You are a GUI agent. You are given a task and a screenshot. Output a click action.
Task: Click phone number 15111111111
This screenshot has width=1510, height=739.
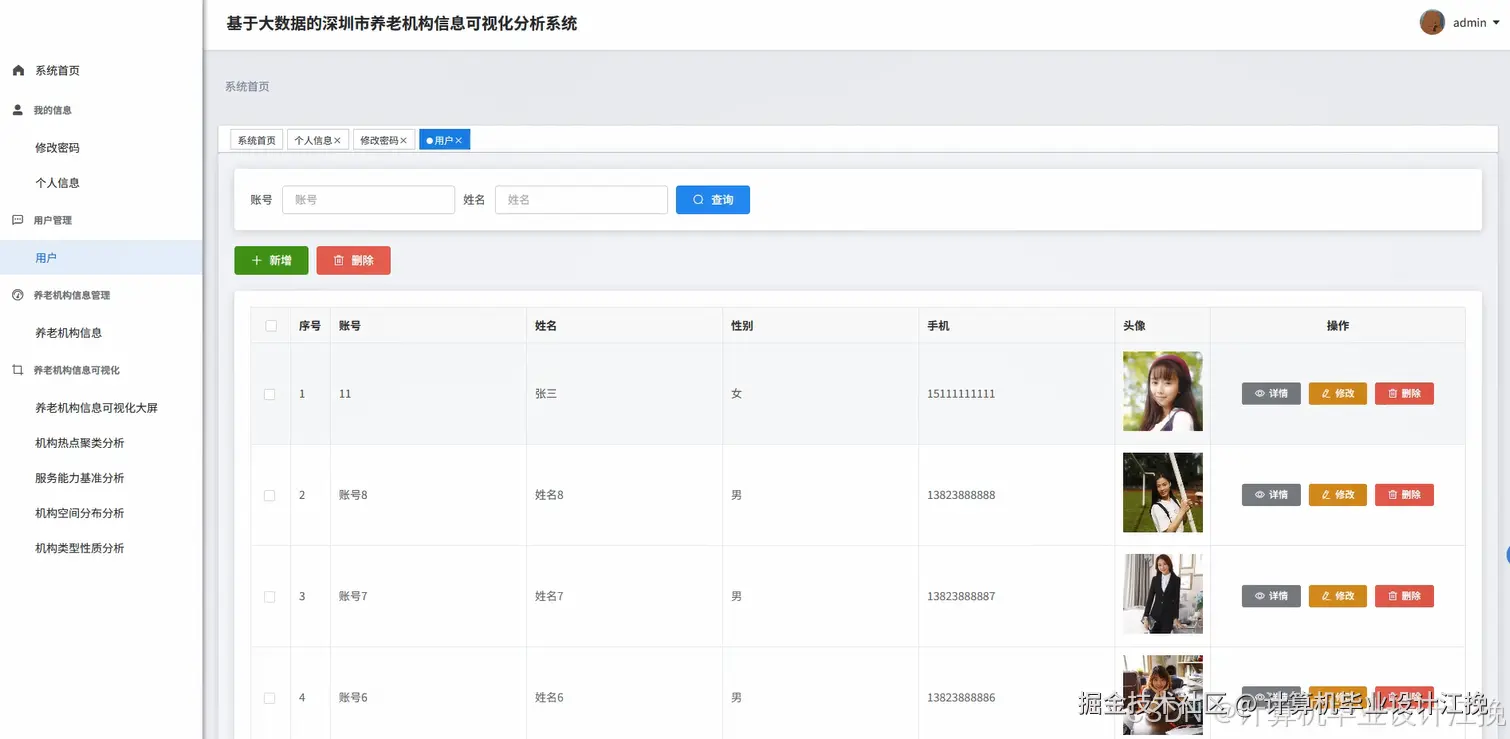961,394
